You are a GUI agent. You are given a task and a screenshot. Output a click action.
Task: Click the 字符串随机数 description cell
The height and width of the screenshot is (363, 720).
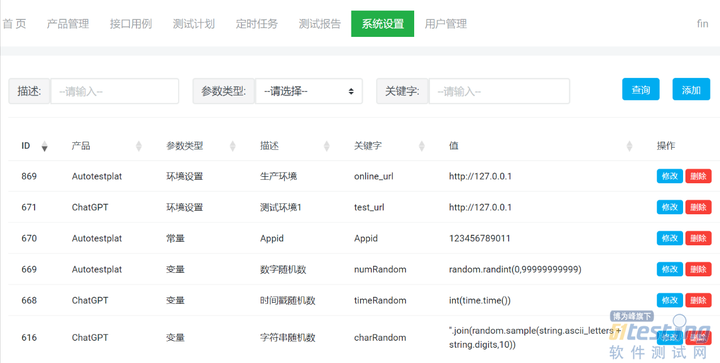(x=287, y=338)
